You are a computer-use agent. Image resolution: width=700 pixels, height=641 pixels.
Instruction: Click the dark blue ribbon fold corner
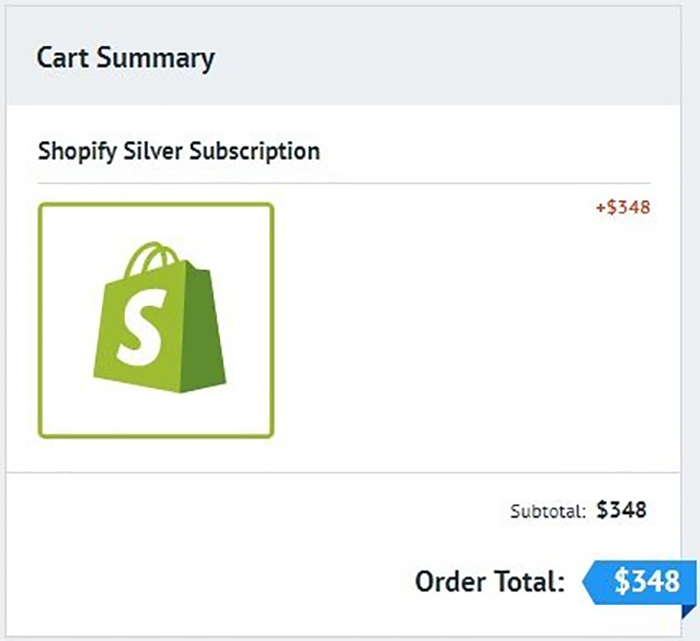coord(689,611)
